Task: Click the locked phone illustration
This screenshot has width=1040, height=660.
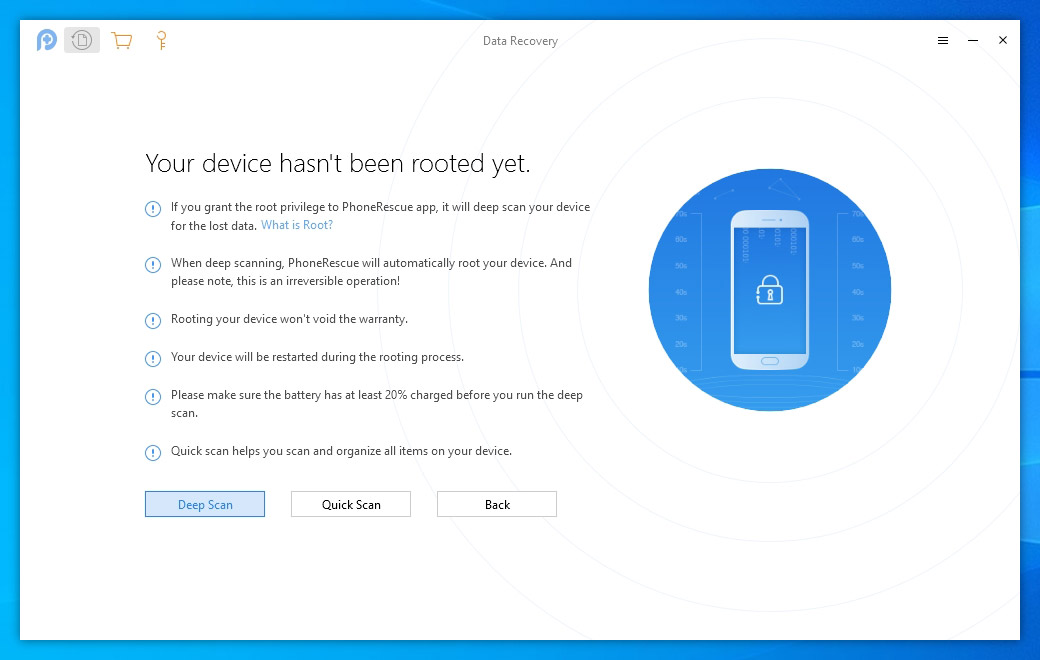Action: [x=769, y=290]
